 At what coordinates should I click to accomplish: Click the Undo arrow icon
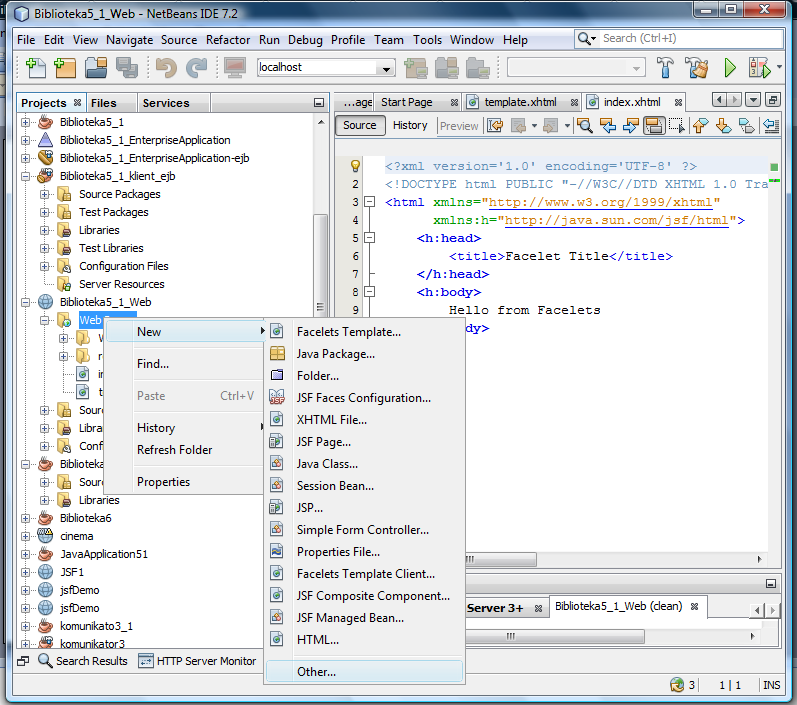click(x=166, y=68)
